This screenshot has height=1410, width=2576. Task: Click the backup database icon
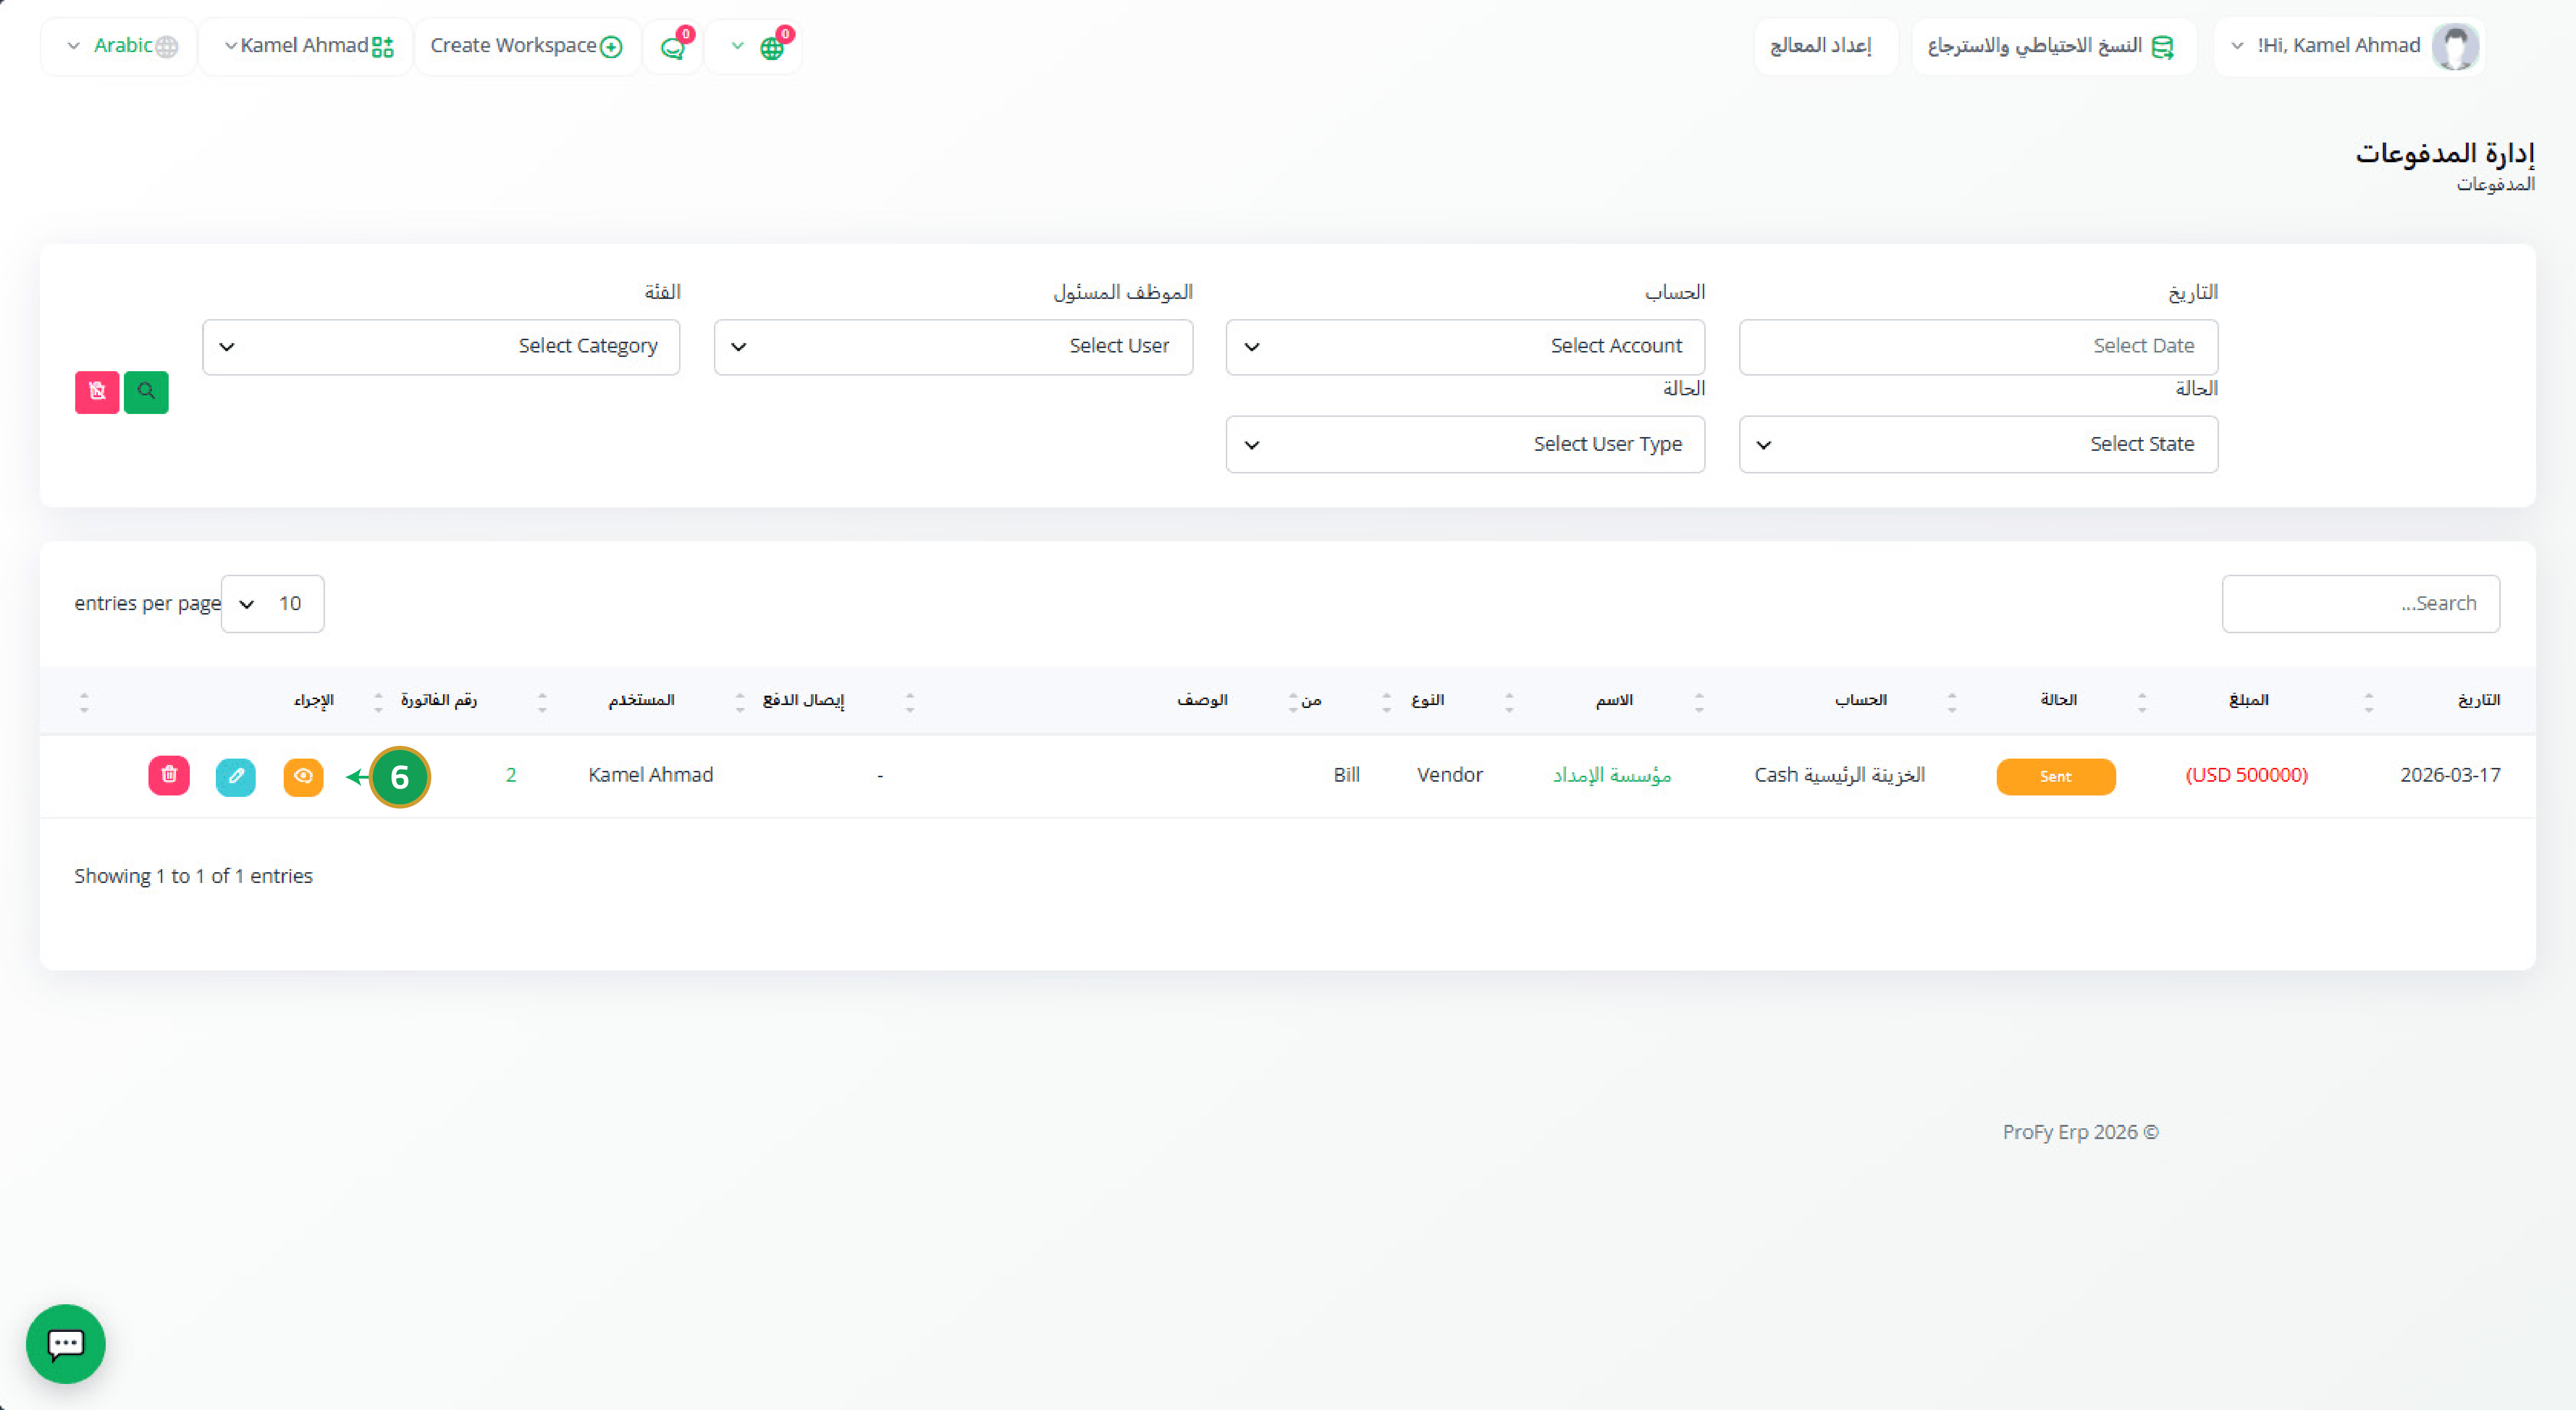2162,47
